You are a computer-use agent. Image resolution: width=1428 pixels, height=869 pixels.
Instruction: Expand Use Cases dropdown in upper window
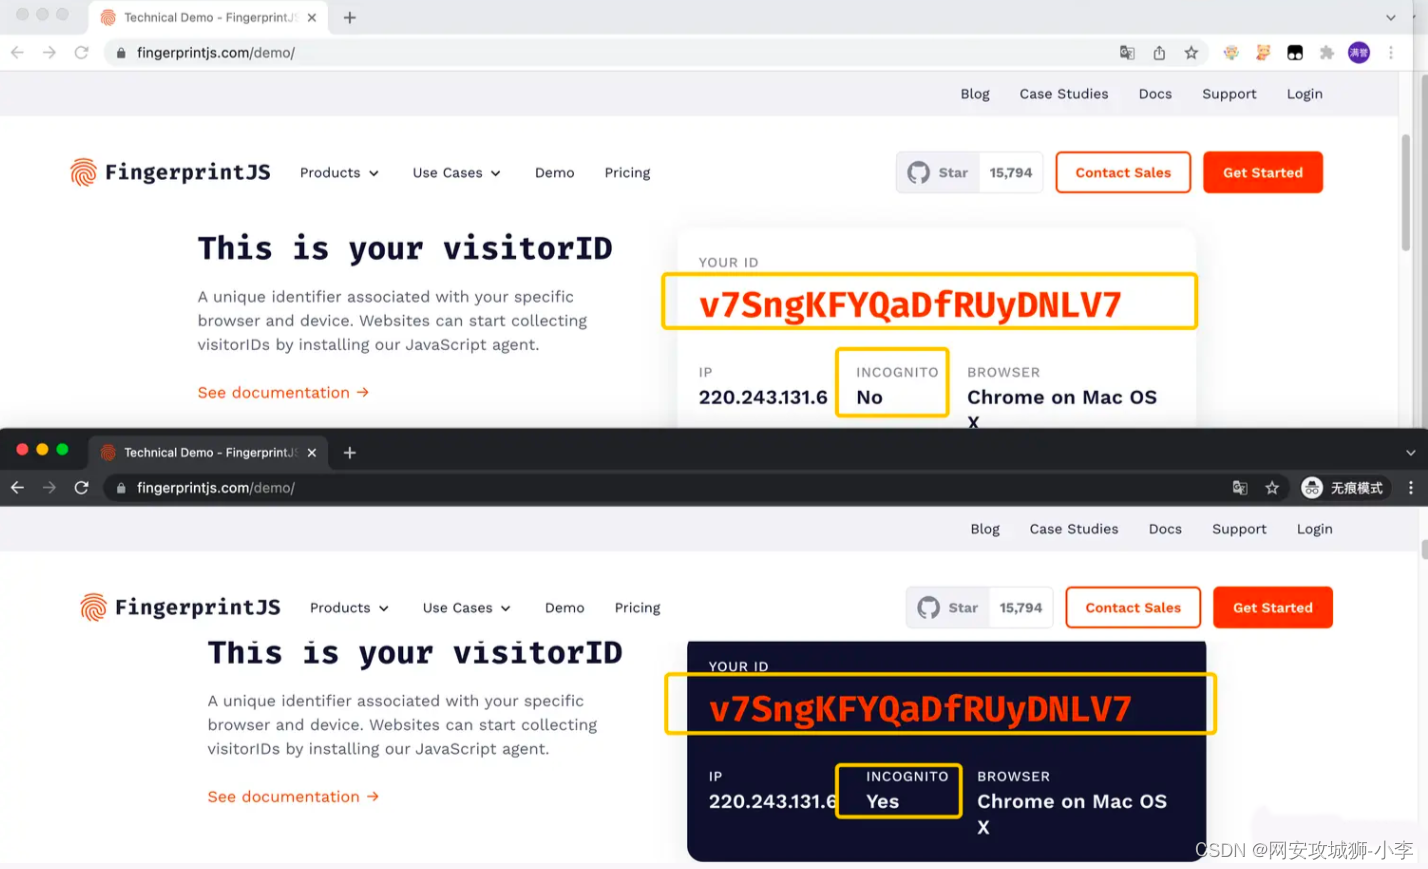point(457,173)
